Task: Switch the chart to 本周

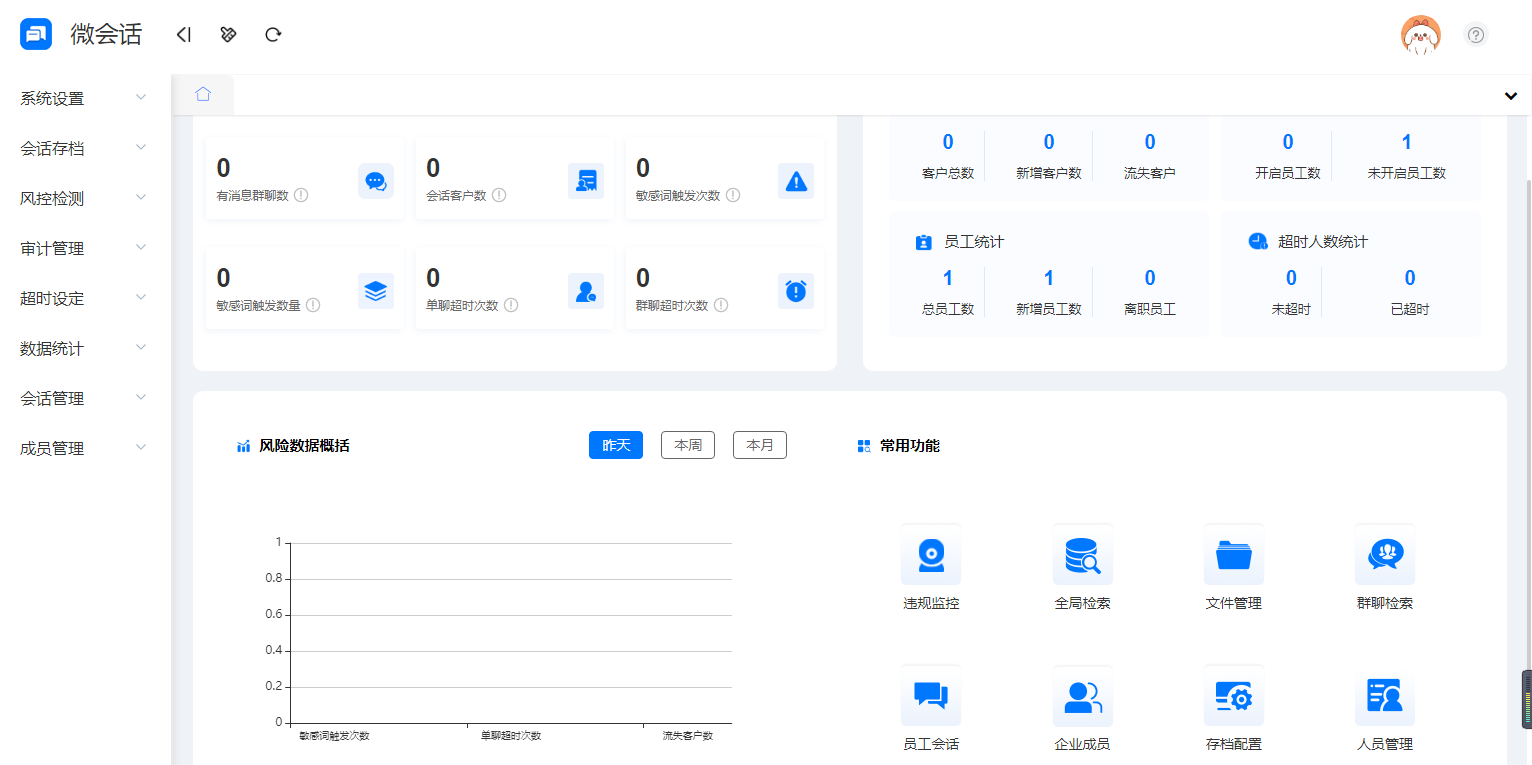Action: tap(687, 445)
